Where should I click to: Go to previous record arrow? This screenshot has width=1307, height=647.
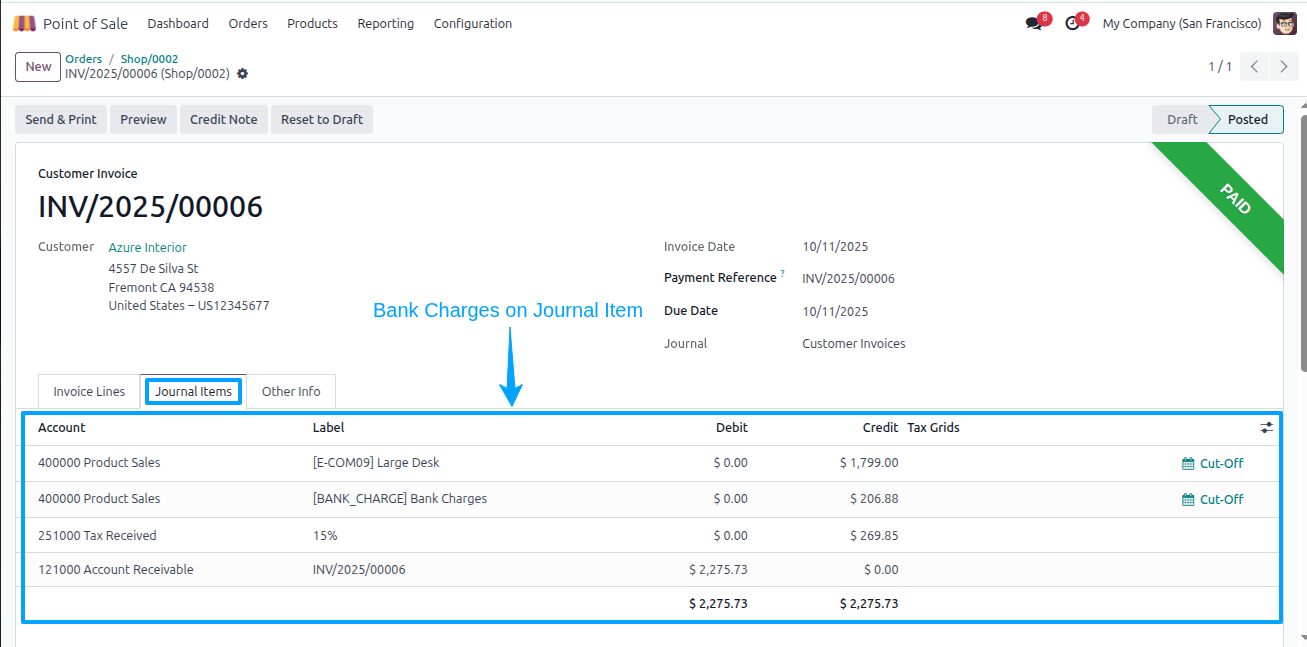pos(1255,67)
